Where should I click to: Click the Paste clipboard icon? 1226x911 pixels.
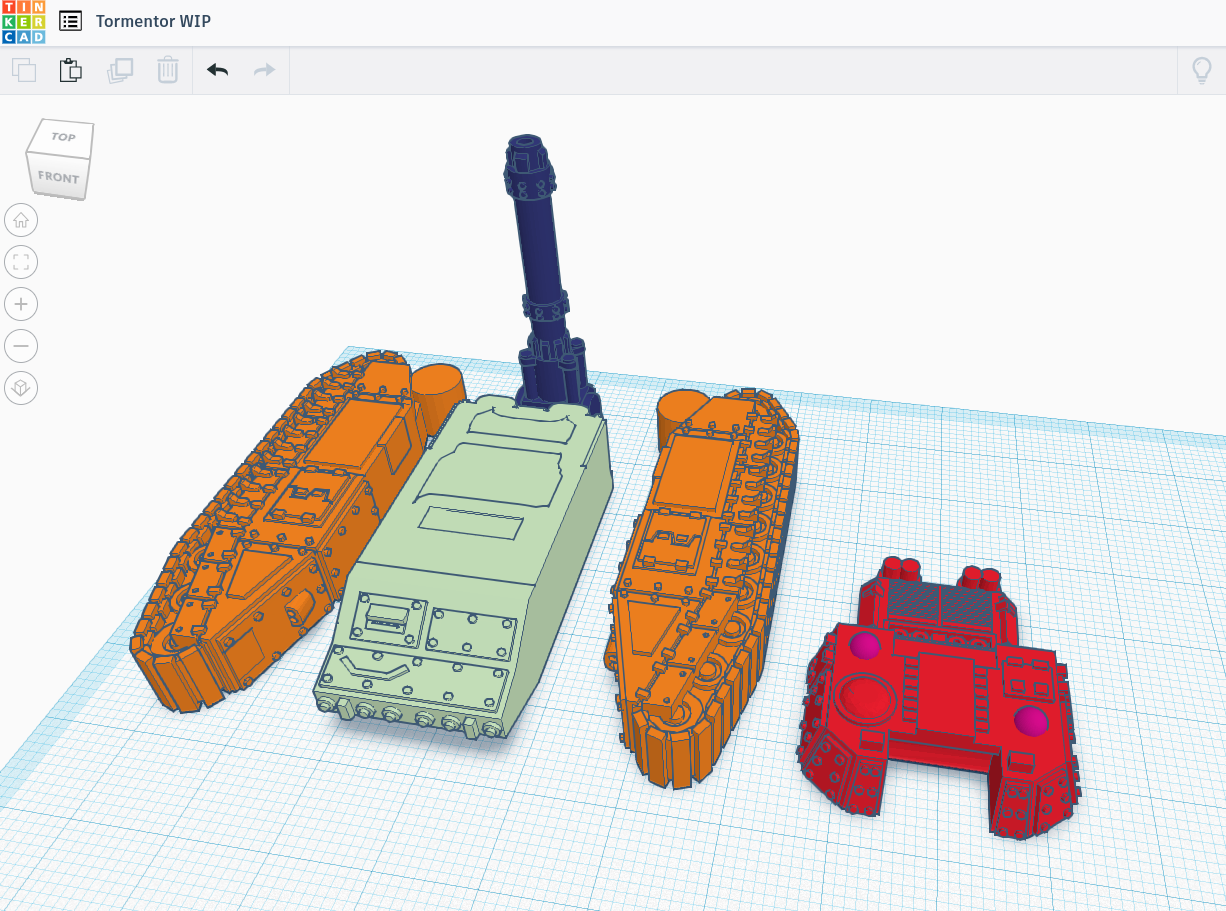(x=70, y=70)
